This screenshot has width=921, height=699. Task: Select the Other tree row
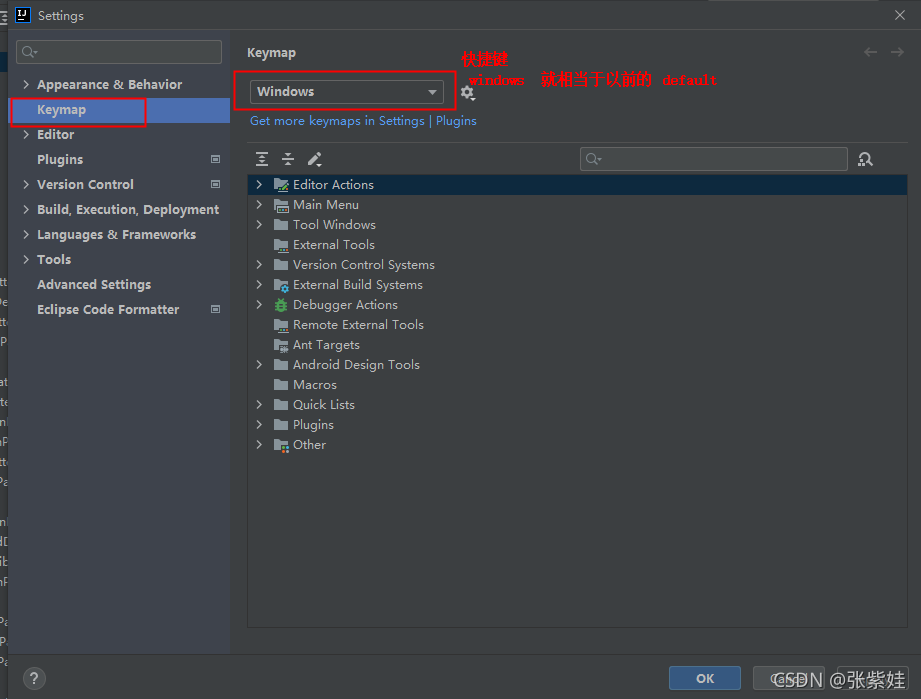pos(577,445)
